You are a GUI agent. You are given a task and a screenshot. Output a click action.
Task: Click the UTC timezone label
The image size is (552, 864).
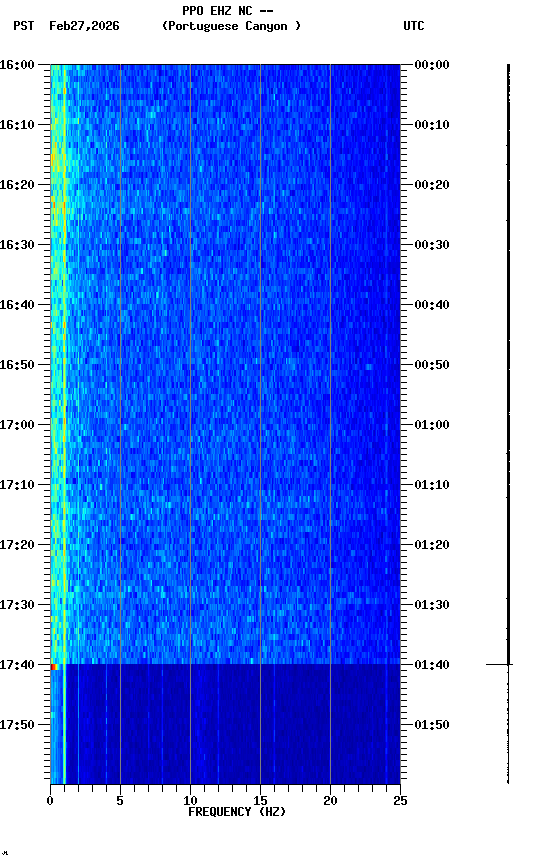tap(414, 26)
